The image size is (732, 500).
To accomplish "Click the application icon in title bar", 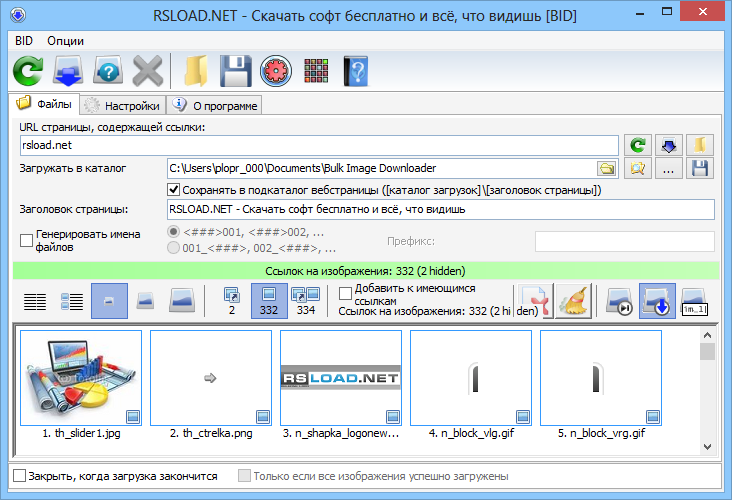I will pyautogui.click(x=18, y=15).
